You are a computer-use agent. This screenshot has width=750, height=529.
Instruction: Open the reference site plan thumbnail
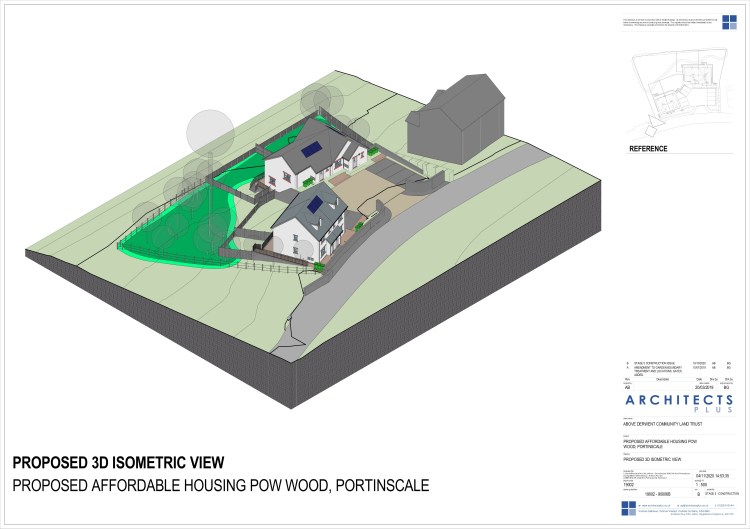click(x=679, y=93)
